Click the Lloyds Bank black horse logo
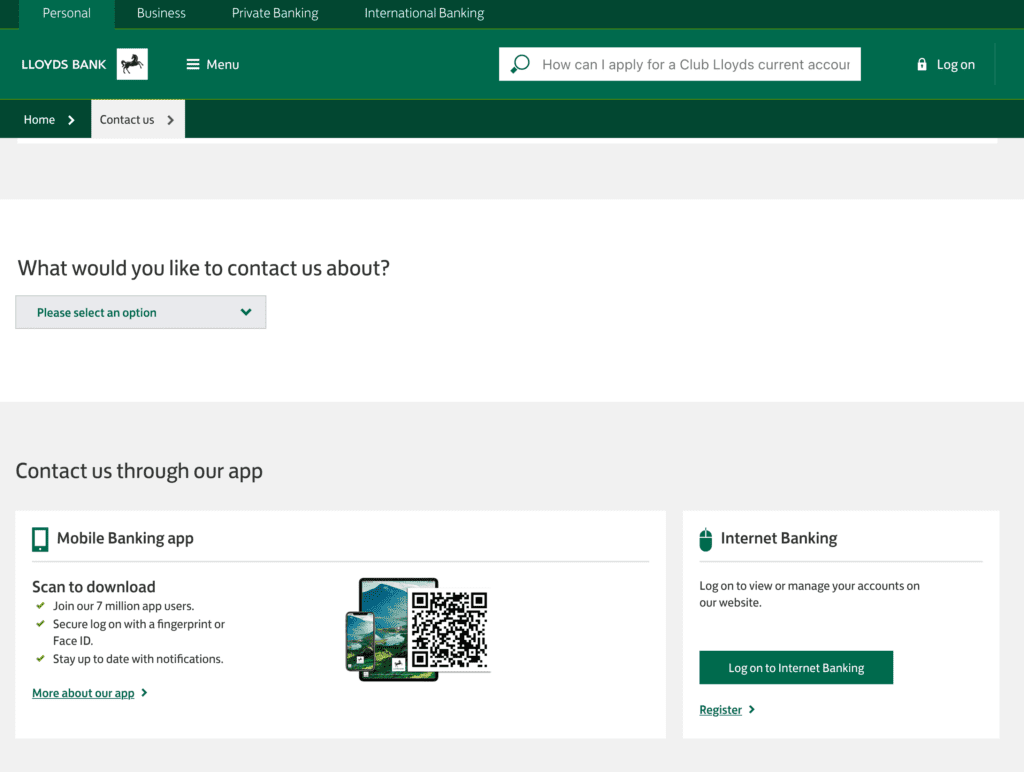This screenshot has height=772, width=1024. [x=132, y=64]
